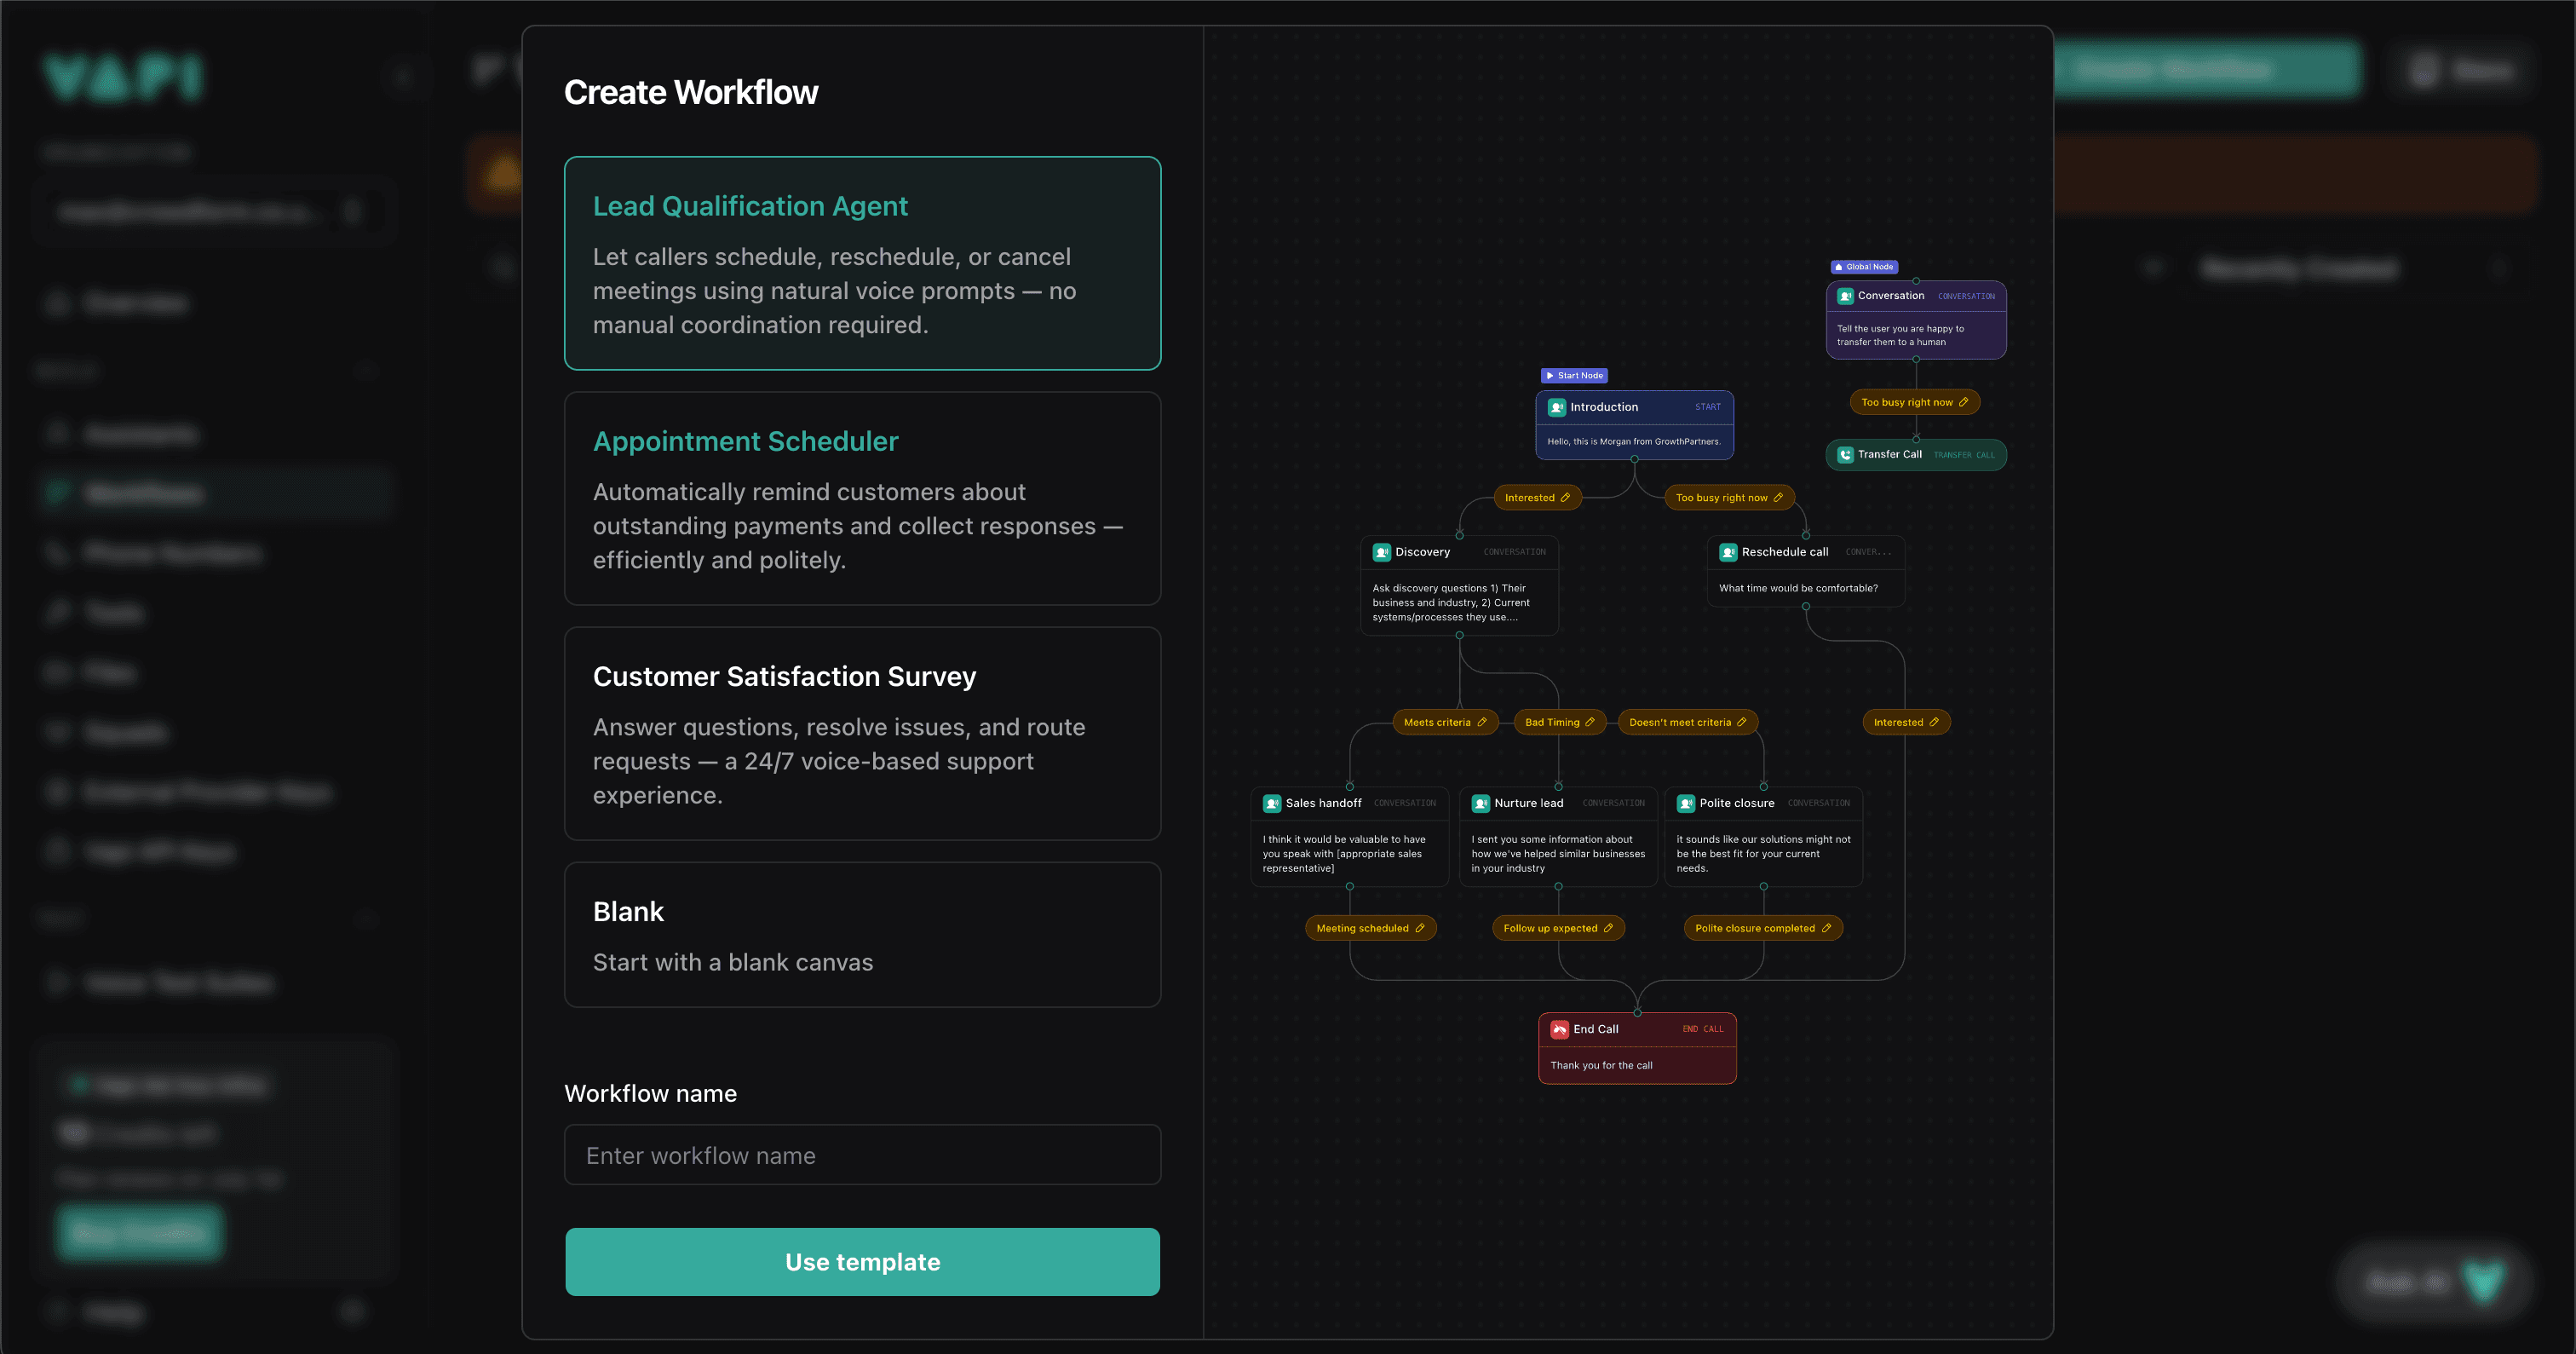Select the Appointment Scheduler template card
The height and width of the screenshot is (1354, 2576).
tap(862, 498)
